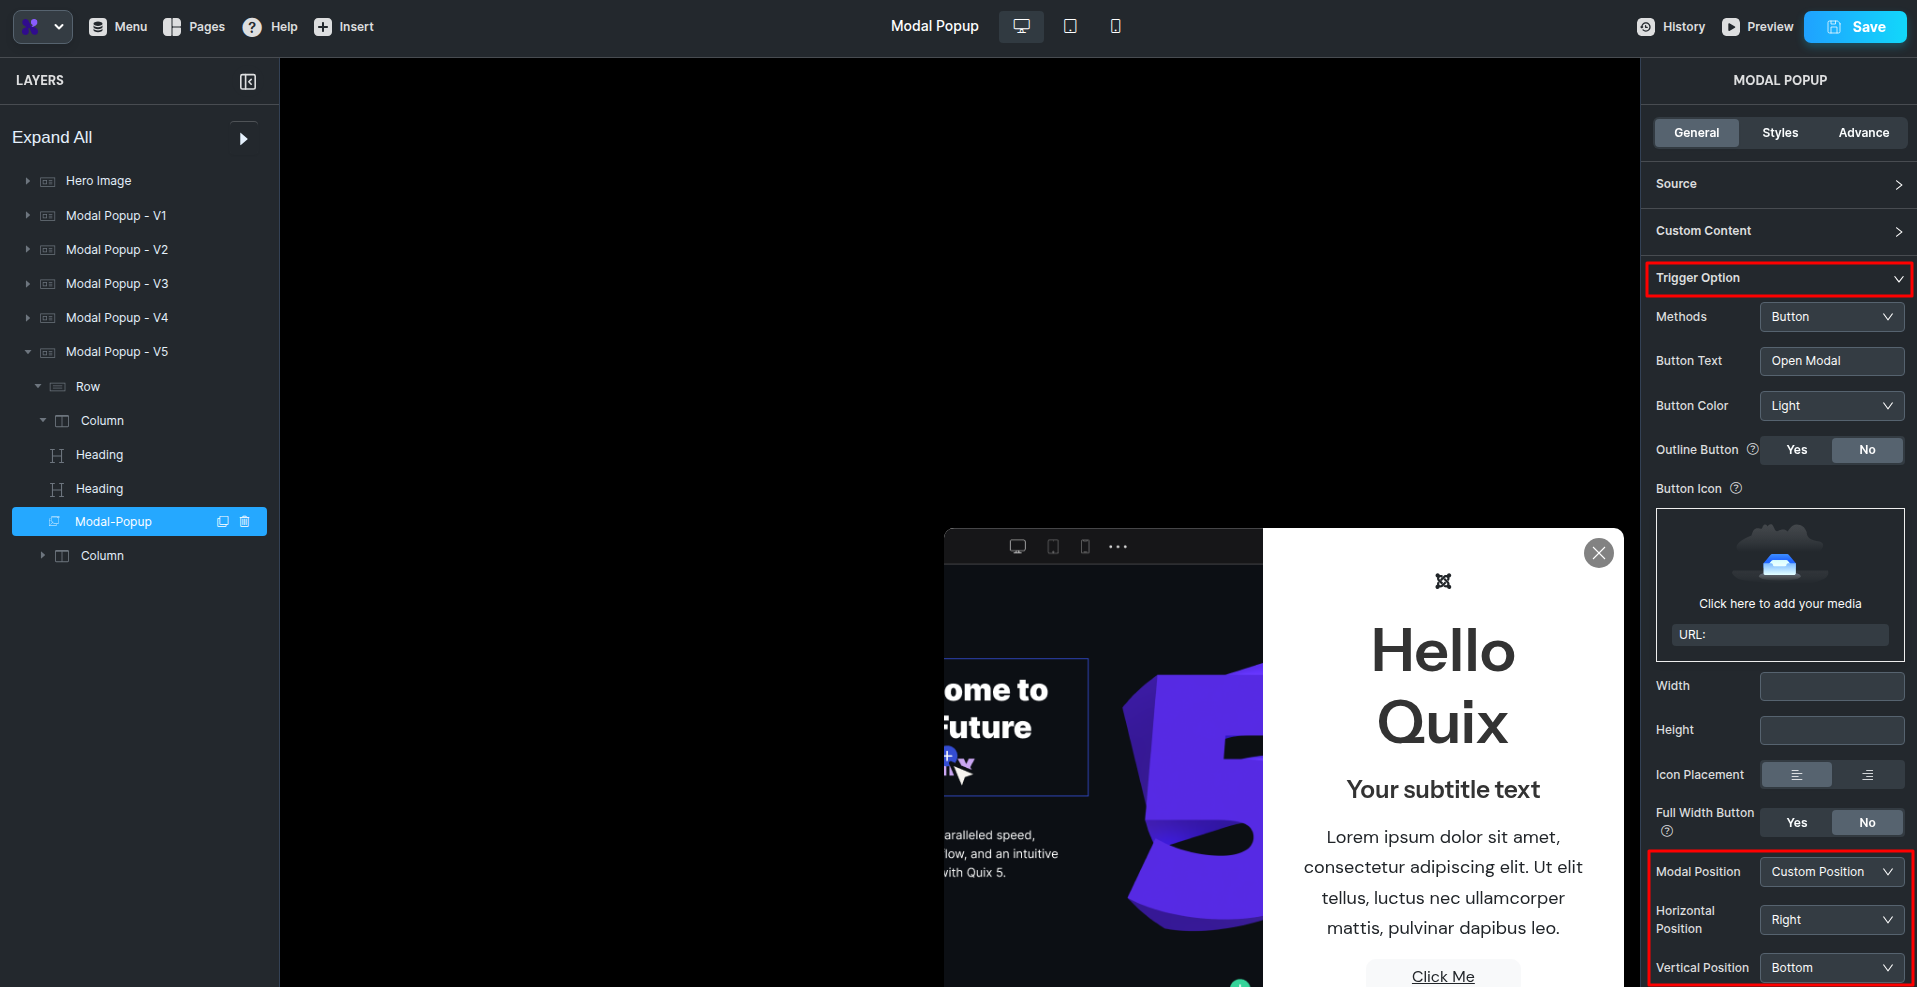Image resolution: width=1917 pixels, height=987 pixels.
Task: Set Outline Button to Yes
Action: pos(1796,450)
